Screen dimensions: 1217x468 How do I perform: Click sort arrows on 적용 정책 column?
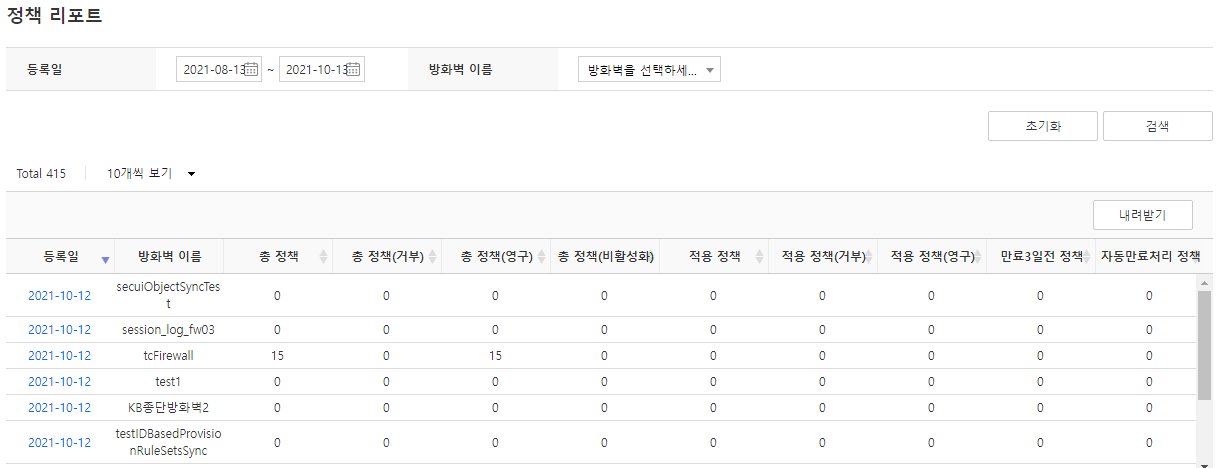click(x=759, y=257)
